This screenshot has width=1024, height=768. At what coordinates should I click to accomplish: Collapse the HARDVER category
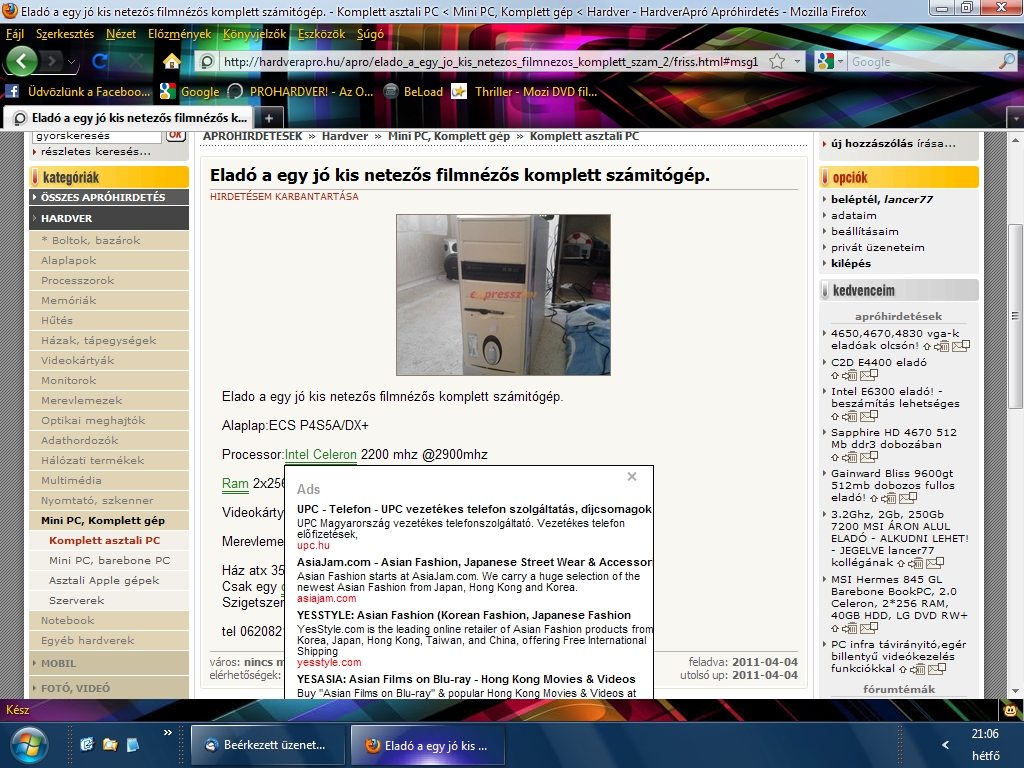click(109, 218)
